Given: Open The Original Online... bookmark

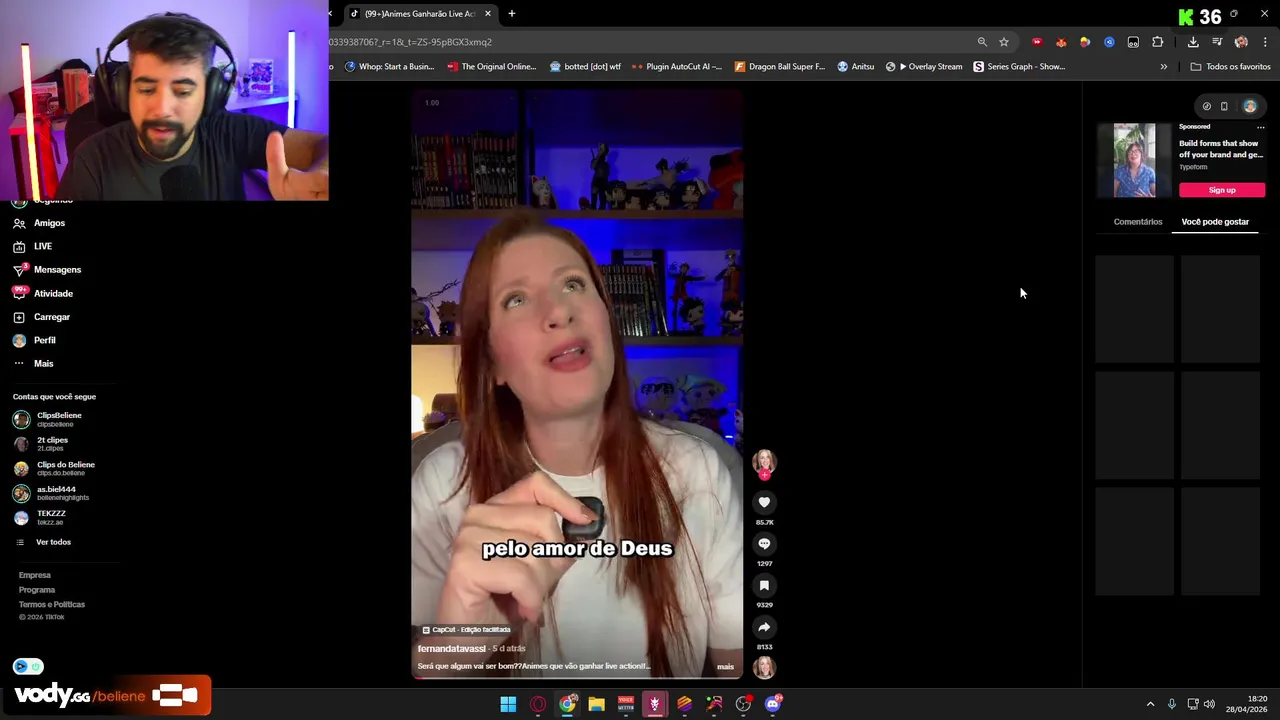Looking at the screenshot, I should point(492,67).
